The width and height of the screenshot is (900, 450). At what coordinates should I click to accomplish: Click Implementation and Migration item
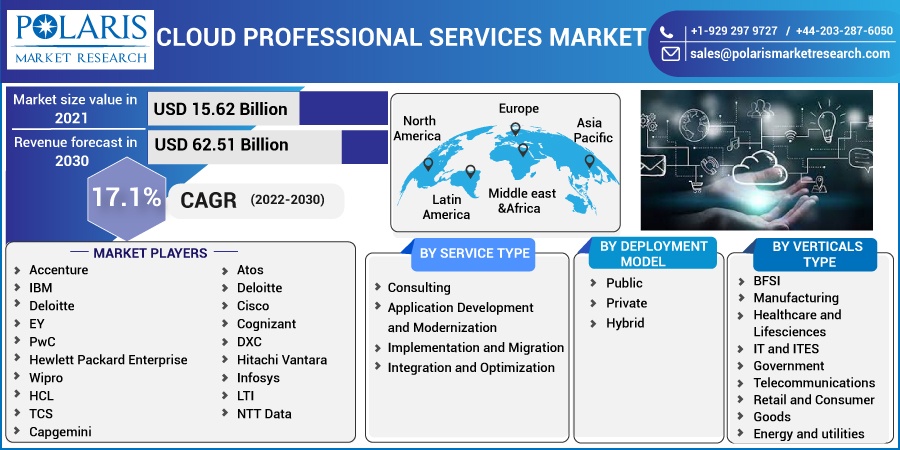pyautogui.click(x=476, y=347)
